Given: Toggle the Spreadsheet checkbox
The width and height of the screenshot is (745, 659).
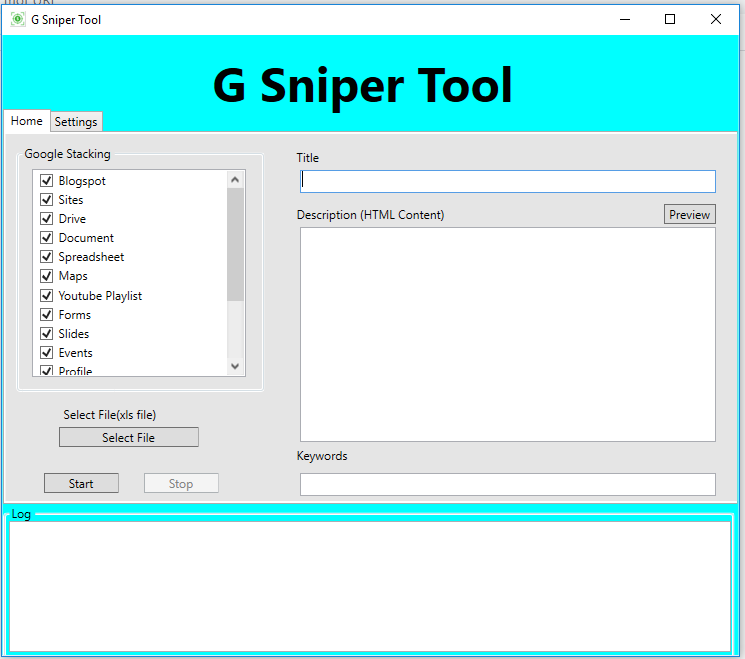Looking at the screenshot, I should point(46,257).
